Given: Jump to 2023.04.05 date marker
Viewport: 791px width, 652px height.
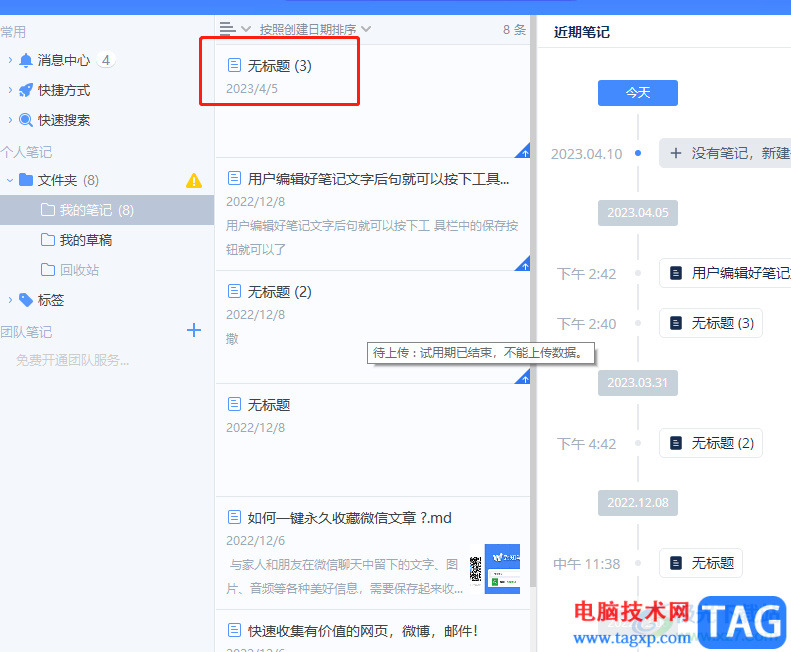Looking at the screenshot, I should pos(638,213).
